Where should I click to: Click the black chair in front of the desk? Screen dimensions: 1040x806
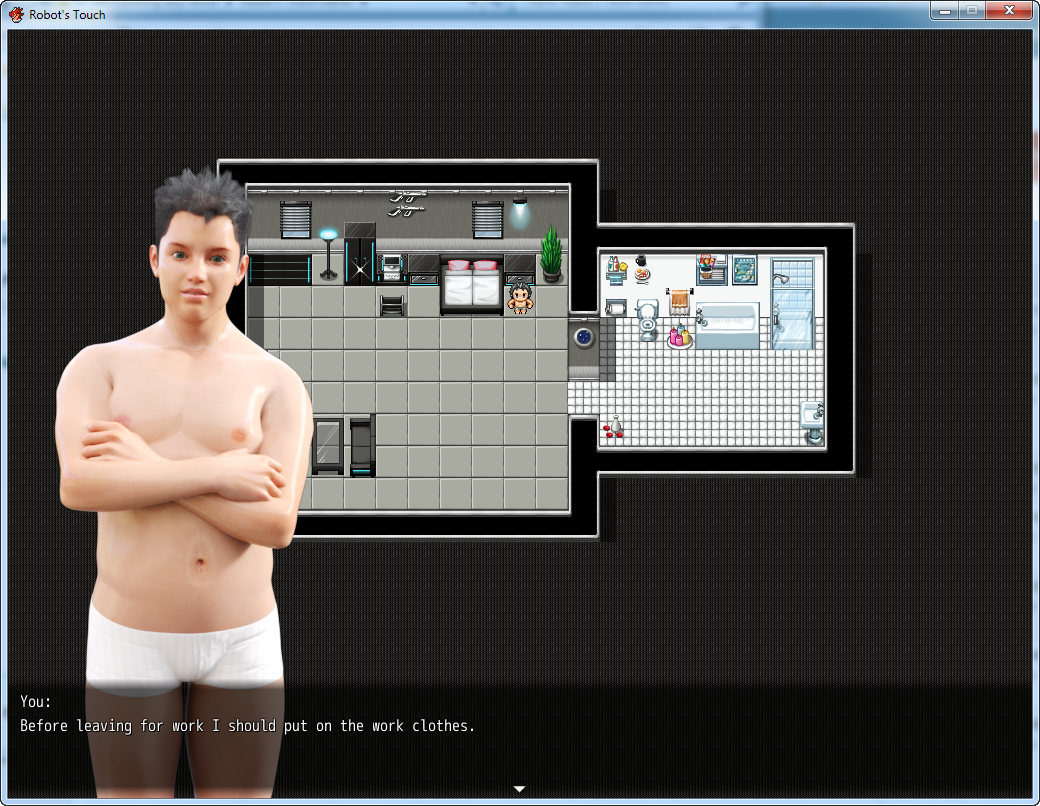pos(392,304)
